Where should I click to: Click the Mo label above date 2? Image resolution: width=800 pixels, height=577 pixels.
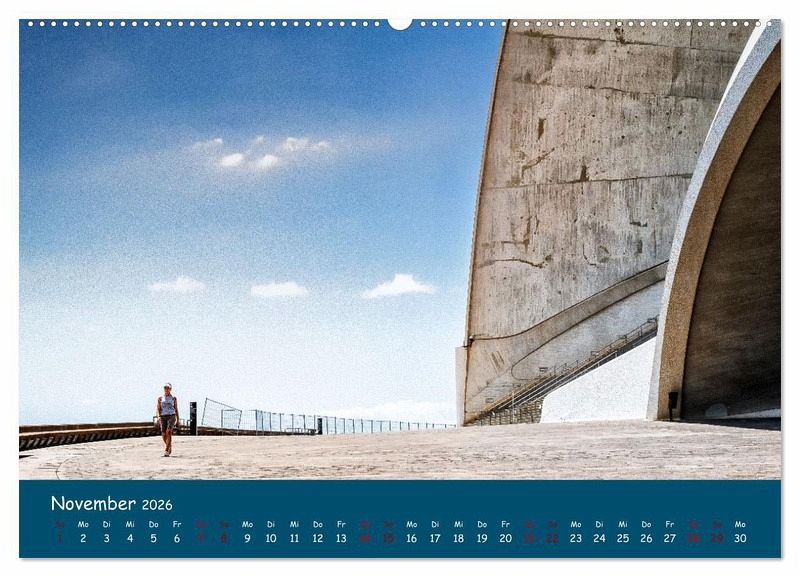(x=83, y=524)
